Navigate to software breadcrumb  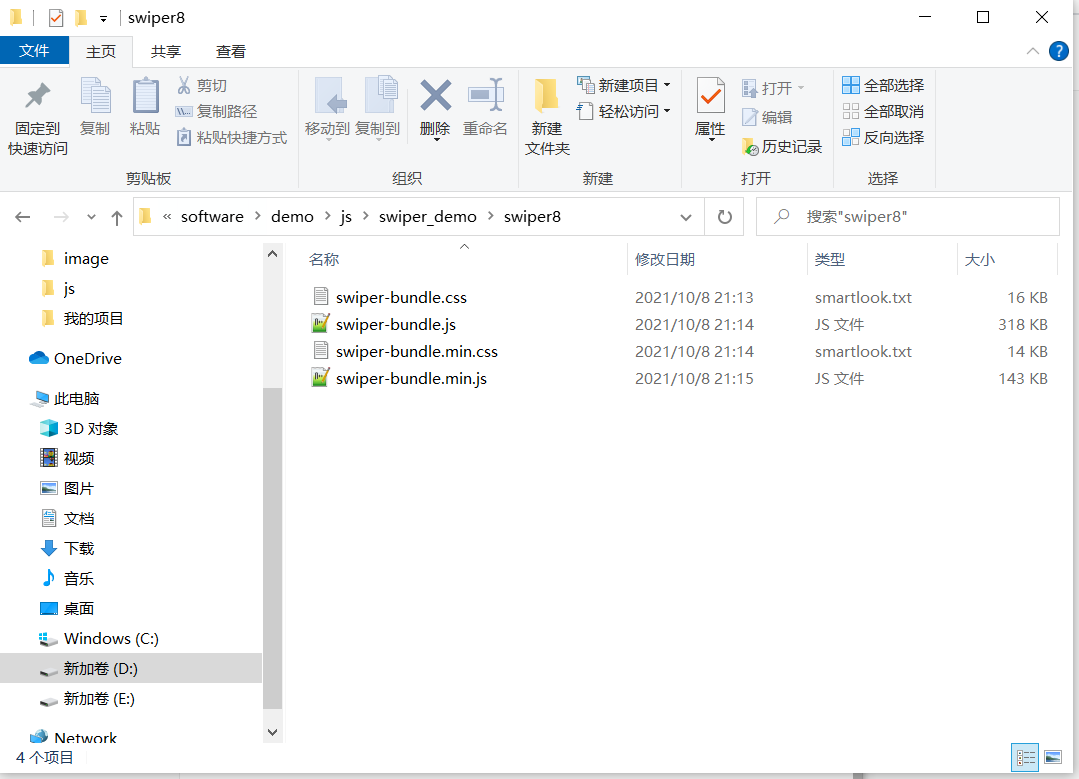coord(212,217)
